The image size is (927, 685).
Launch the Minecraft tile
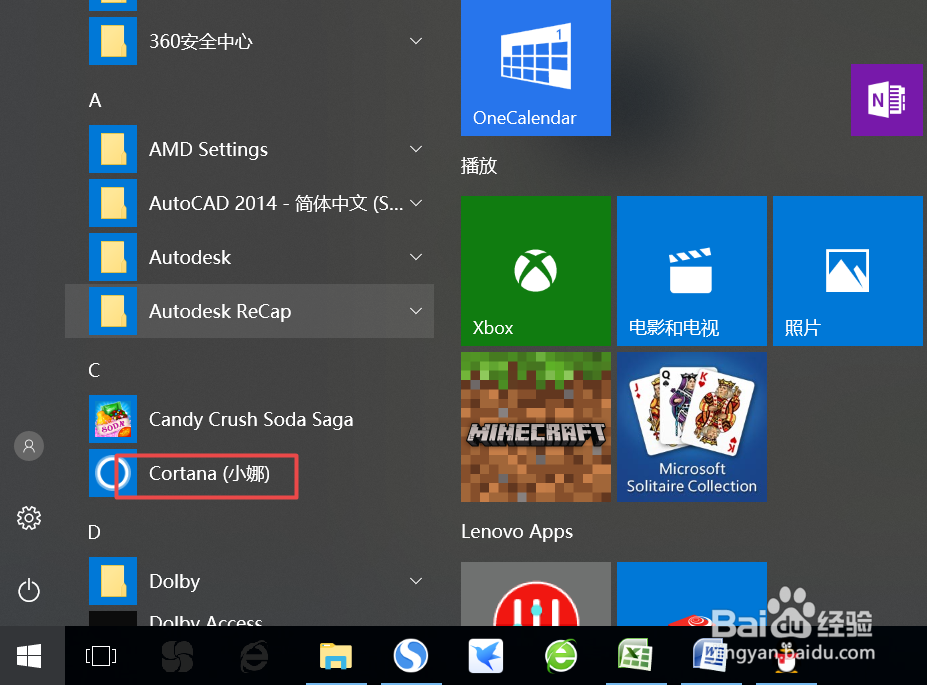[536, 427]
